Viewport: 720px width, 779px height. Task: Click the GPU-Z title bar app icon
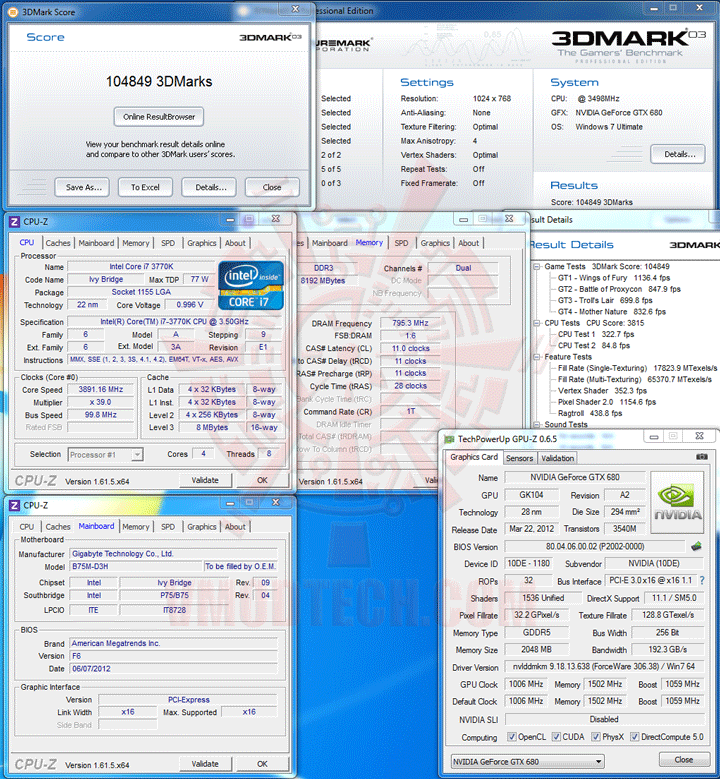(450, 439)
